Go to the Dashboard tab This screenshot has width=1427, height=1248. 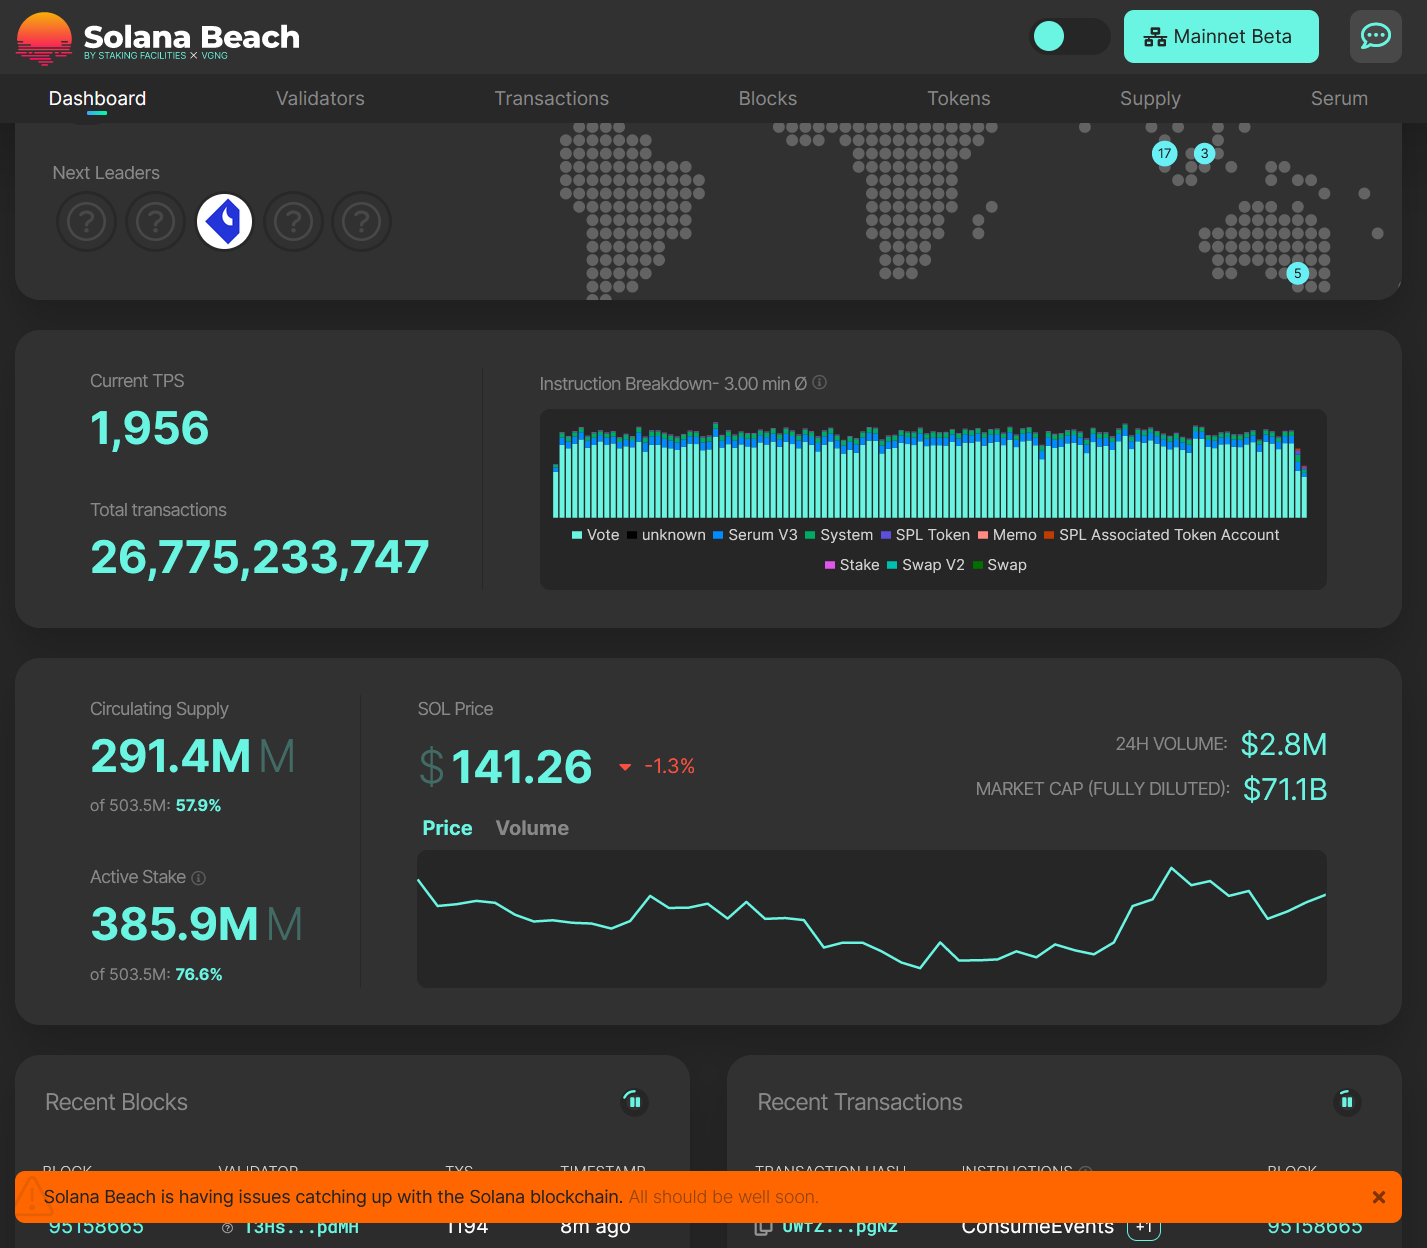pyautogui.click(x=97, y=98)
